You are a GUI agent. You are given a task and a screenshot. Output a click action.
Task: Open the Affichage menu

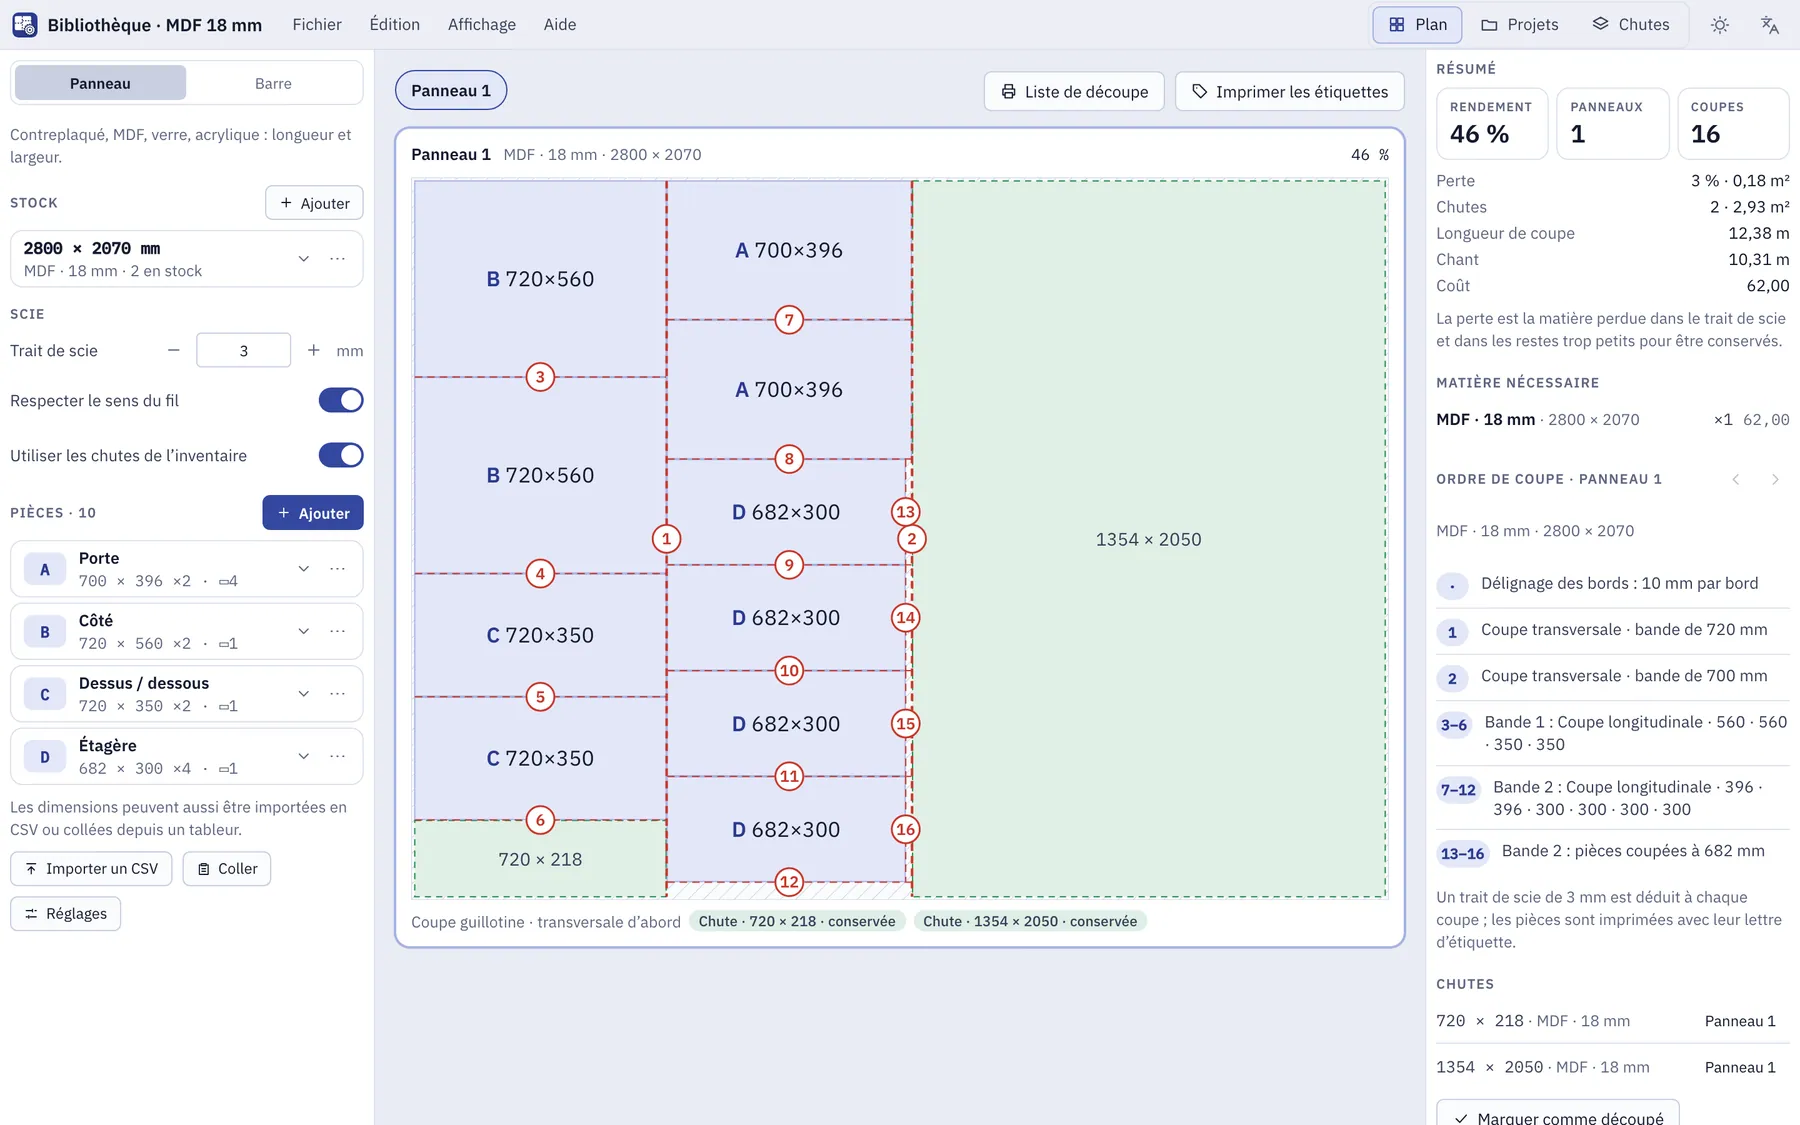click(482, 25)
